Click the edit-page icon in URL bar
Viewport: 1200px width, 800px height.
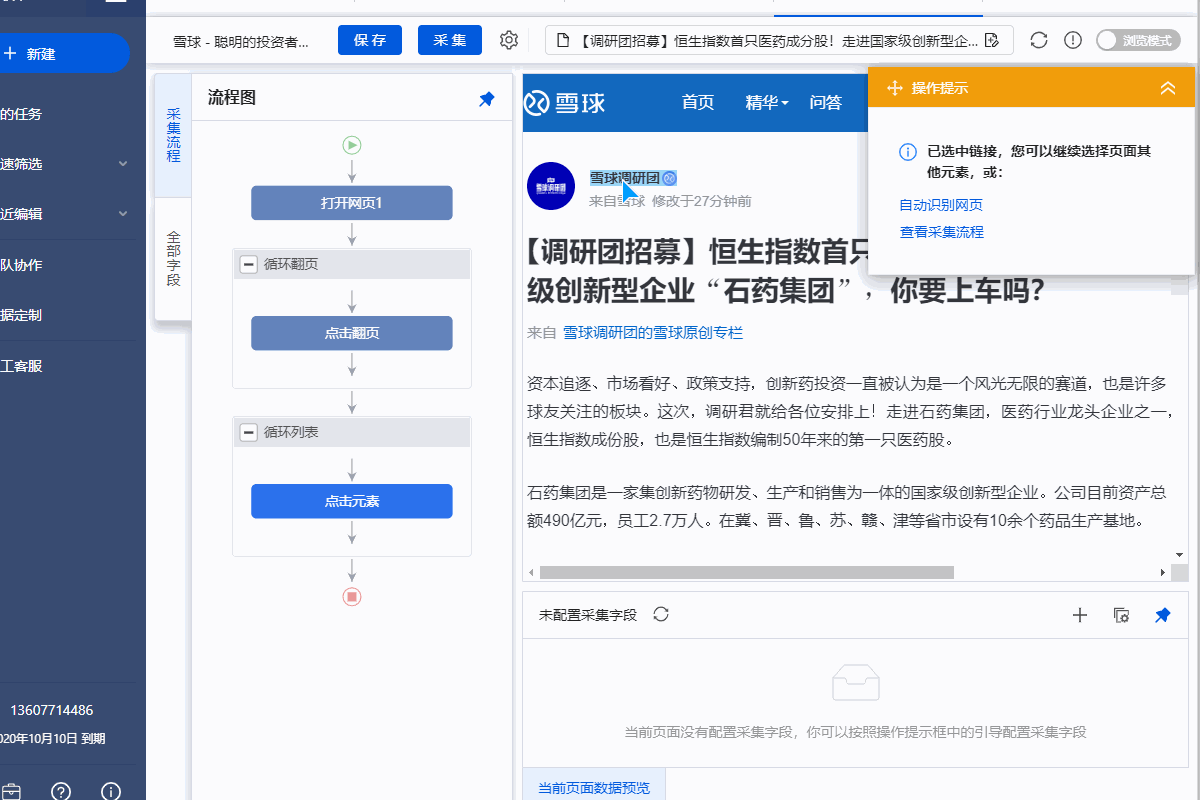993,41
